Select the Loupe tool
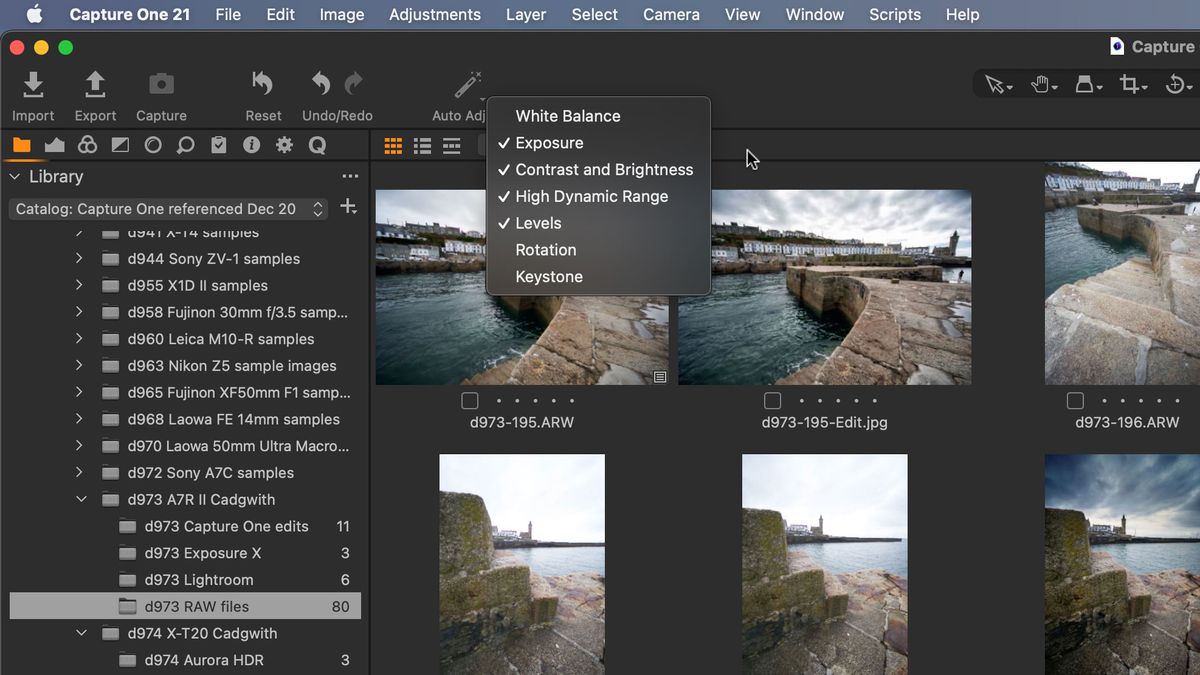Image resolution: width=1200 pixels, height=675 pixels. (x=185, y=145)
